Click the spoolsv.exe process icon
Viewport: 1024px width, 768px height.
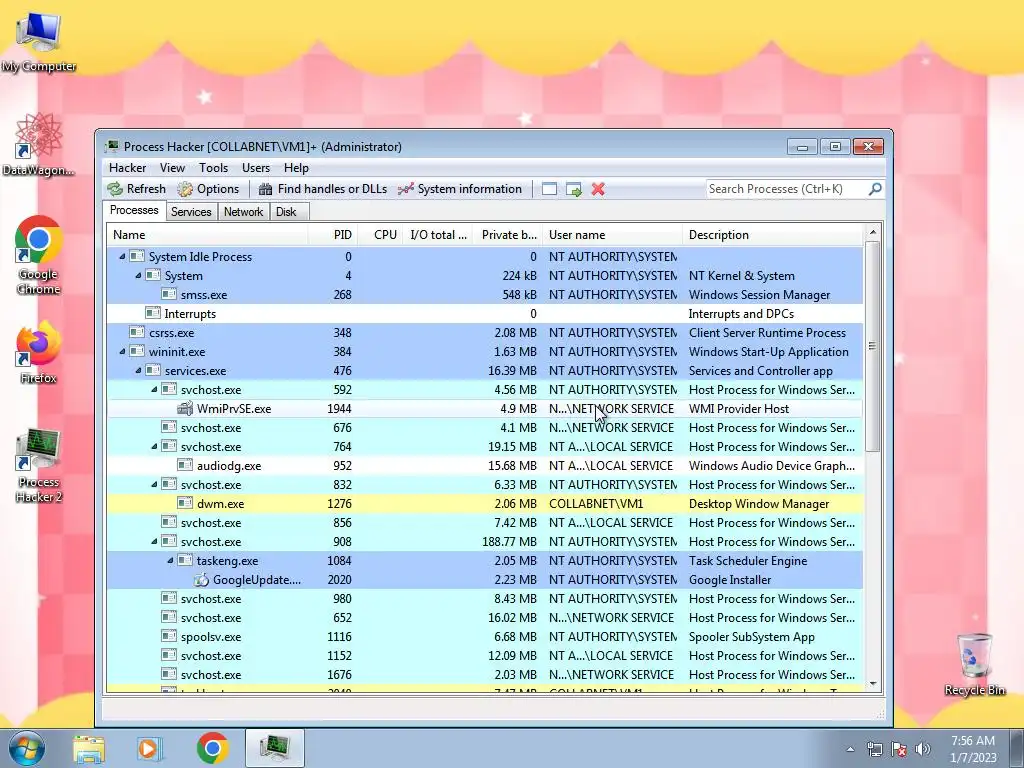(x=168, y=636)
